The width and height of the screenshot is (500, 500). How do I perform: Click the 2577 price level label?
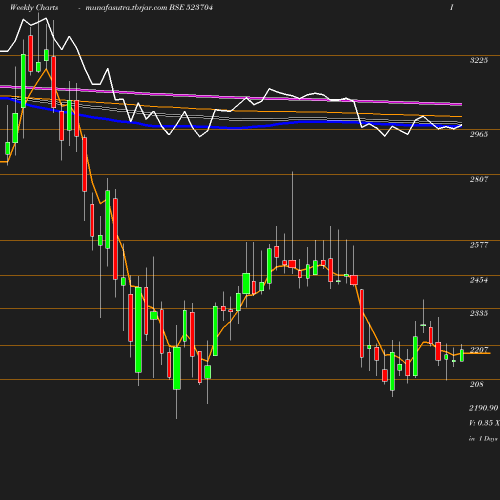click(479, 245)
